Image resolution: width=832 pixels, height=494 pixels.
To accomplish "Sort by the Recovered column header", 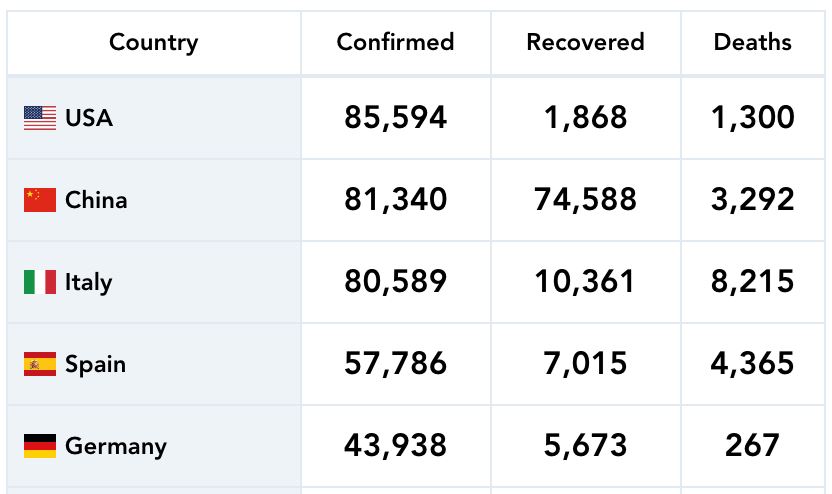I will click(x=585, y=42).
